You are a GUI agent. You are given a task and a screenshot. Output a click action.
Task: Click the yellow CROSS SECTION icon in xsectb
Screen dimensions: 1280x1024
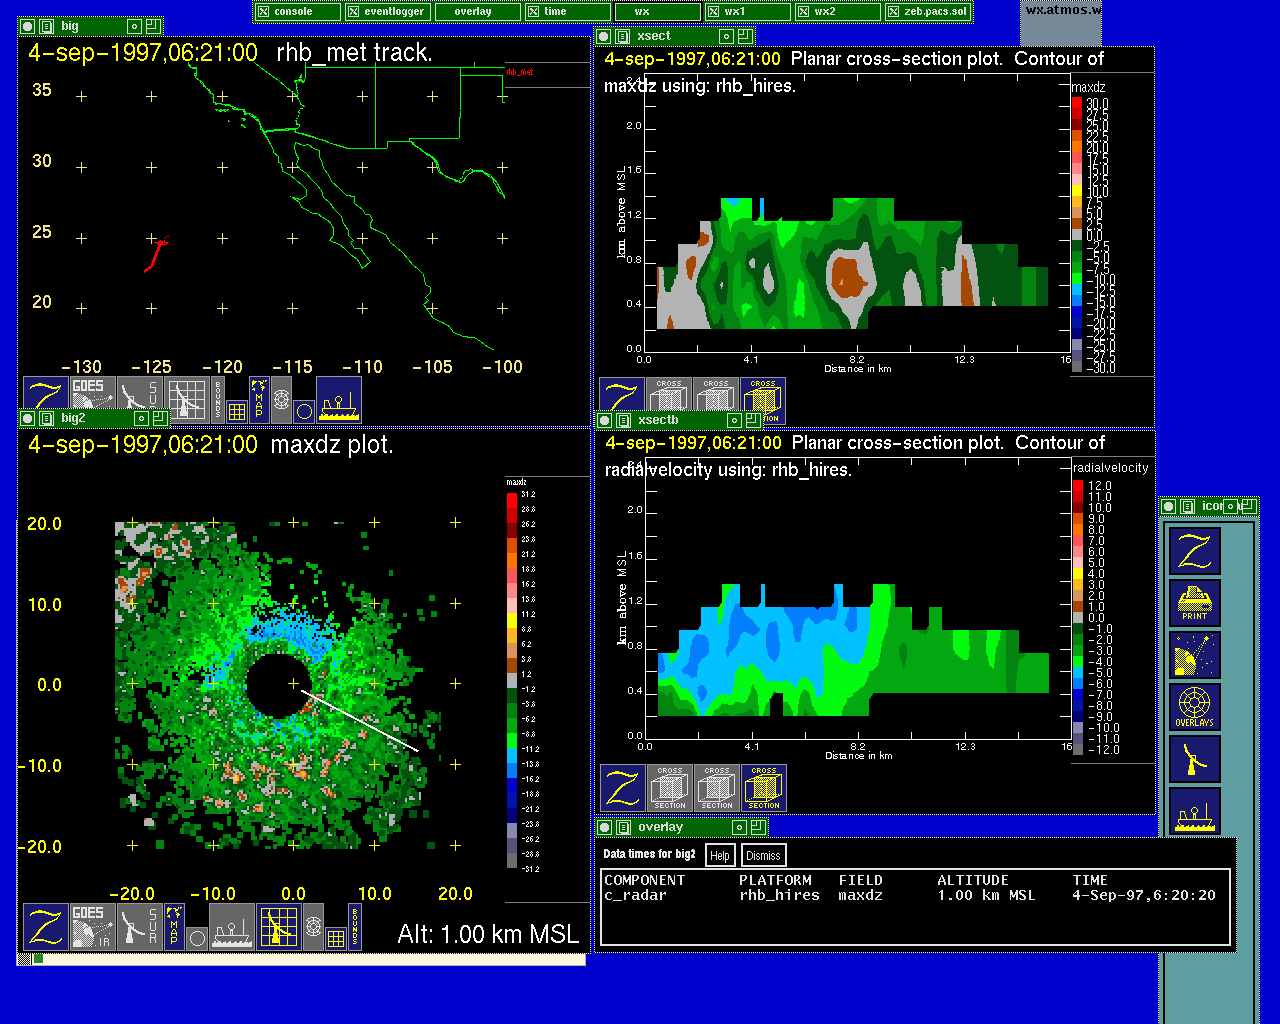click(763, 788)
